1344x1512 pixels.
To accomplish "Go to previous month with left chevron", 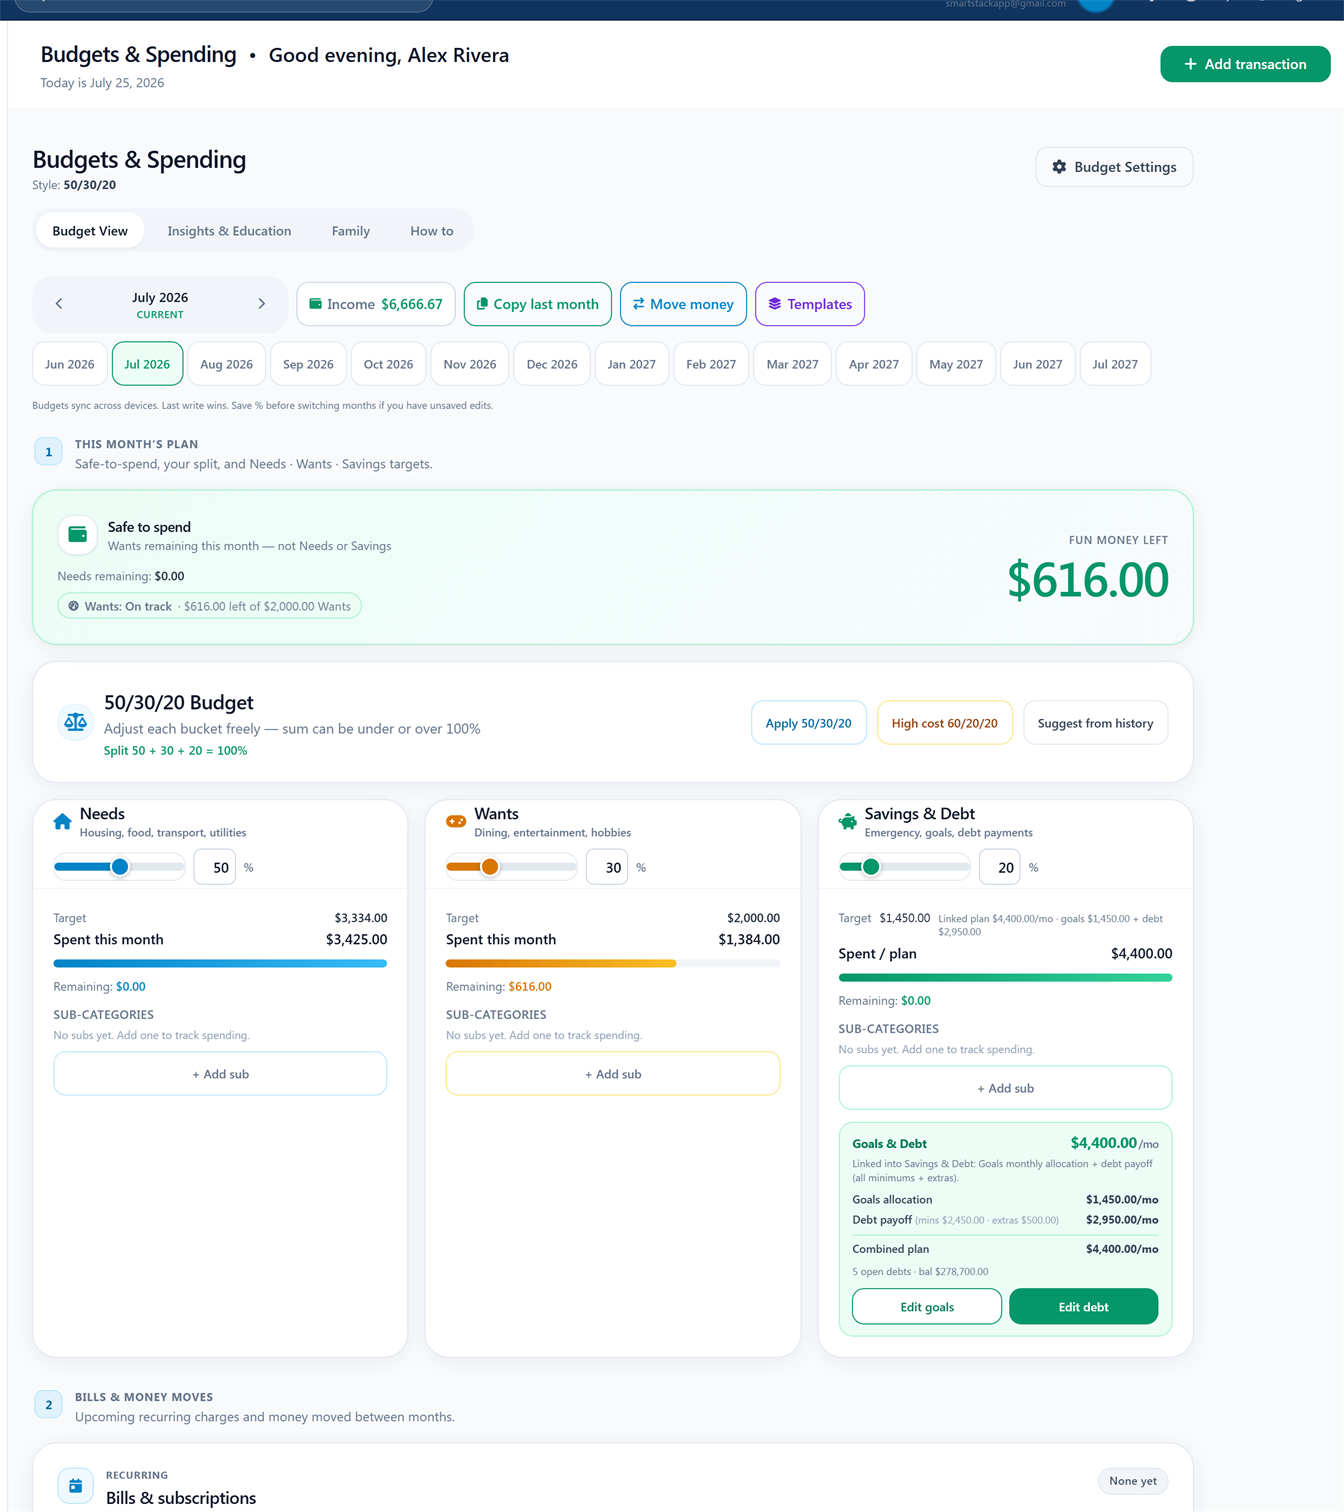I will pyautogui.click(x=59, y=304).
